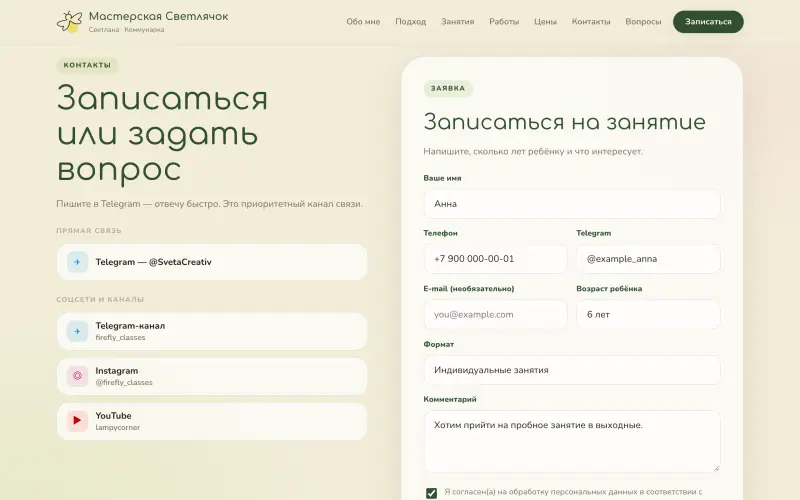Open the Обо мне menu item
Viewport: 800px width, 500px height.
(x=363, y=21)
